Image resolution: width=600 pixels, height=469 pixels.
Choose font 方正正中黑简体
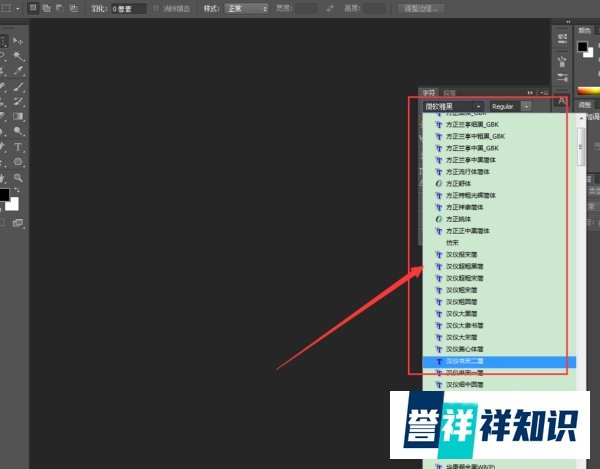[499, 231]
